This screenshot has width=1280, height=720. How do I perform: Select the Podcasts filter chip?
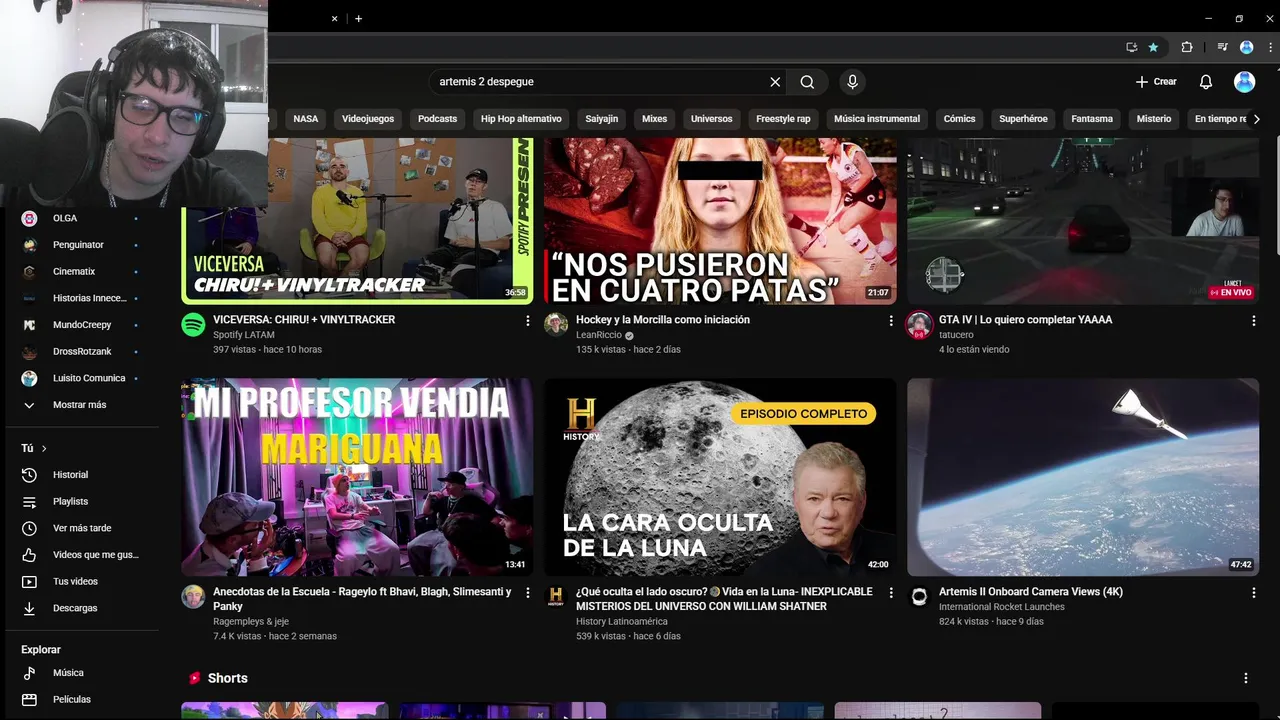(437, 119)
